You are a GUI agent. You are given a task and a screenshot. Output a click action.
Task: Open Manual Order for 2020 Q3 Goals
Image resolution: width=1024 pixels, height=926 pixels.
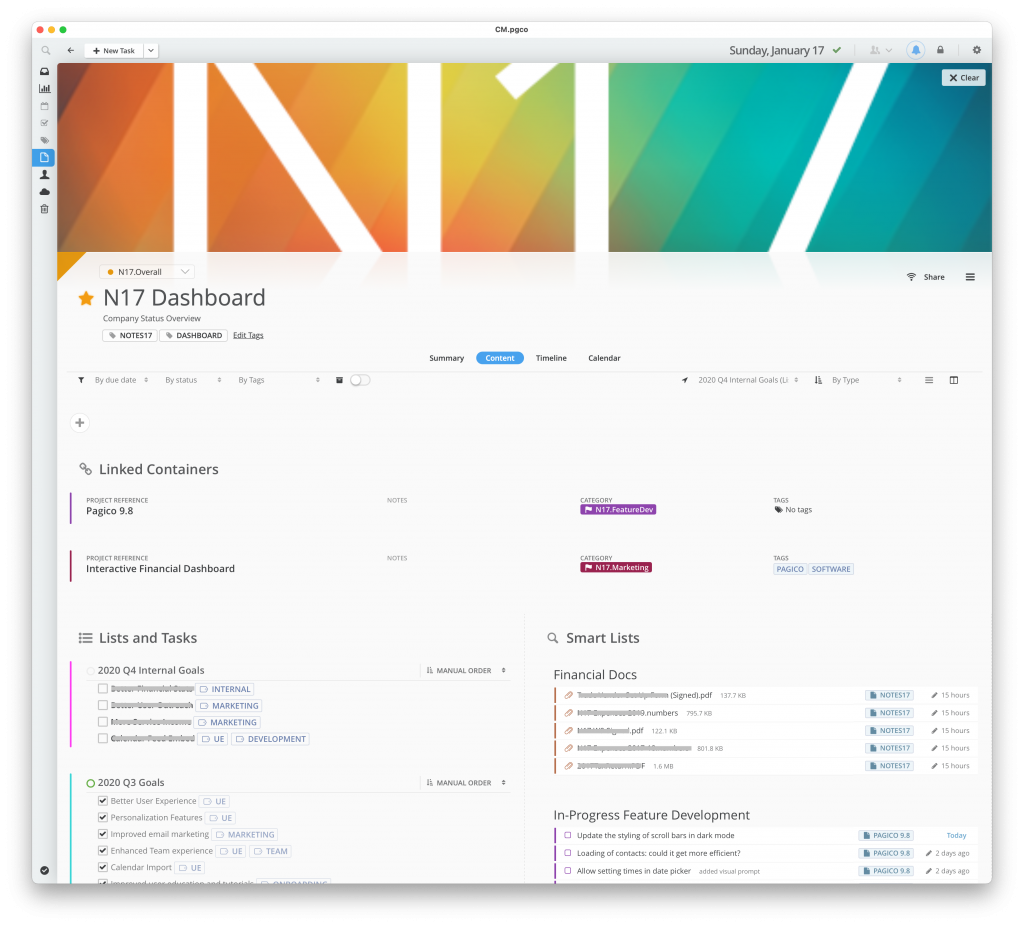(x=466, y=783)
